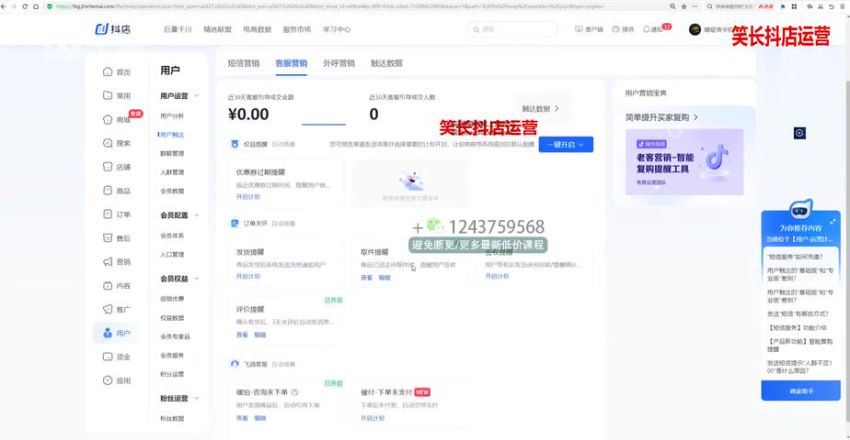Select 用户分析 in user submenu
850x440 pixels.
pos(172,116)
